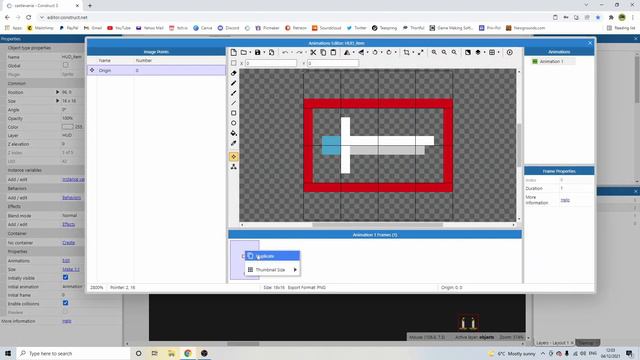Toggle the canvas background brightness icon
The width and height of the screenshot is (640, 360).
(468, 52)
